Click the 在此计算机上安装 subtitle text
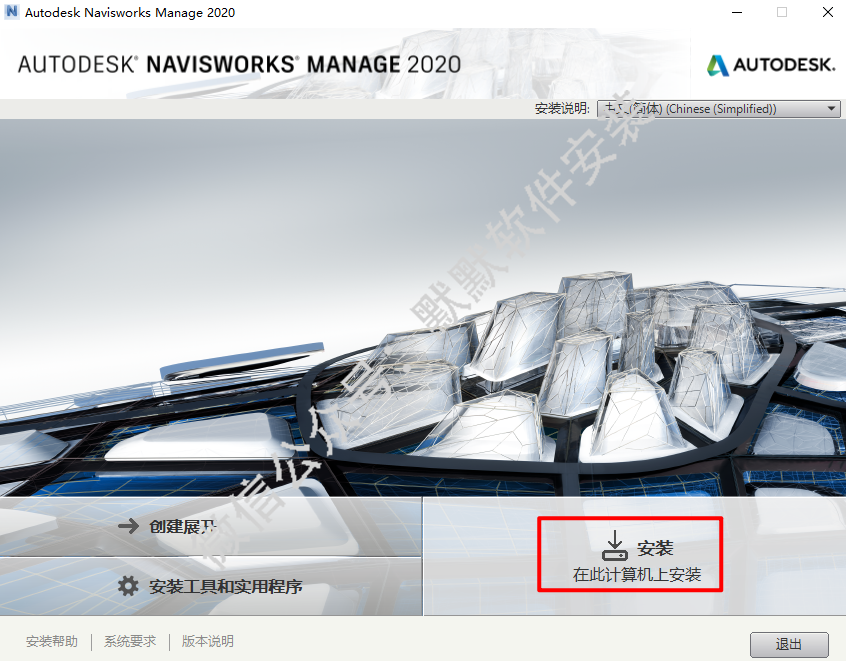The image size is (846, 661). coord(637,575)
